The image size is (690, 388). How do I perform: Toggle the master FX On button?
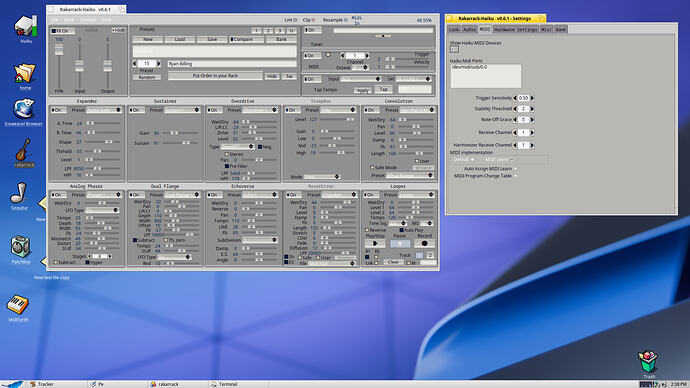pyautogui.click(x=62, y=31)
